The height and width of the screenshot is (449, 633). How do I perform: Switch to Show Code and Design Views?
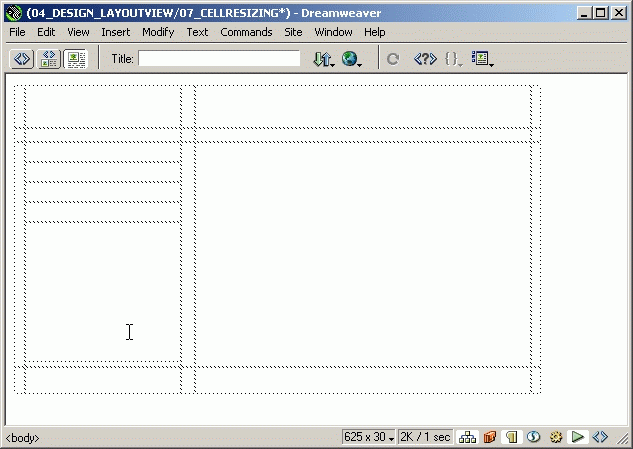pos(49,59)
